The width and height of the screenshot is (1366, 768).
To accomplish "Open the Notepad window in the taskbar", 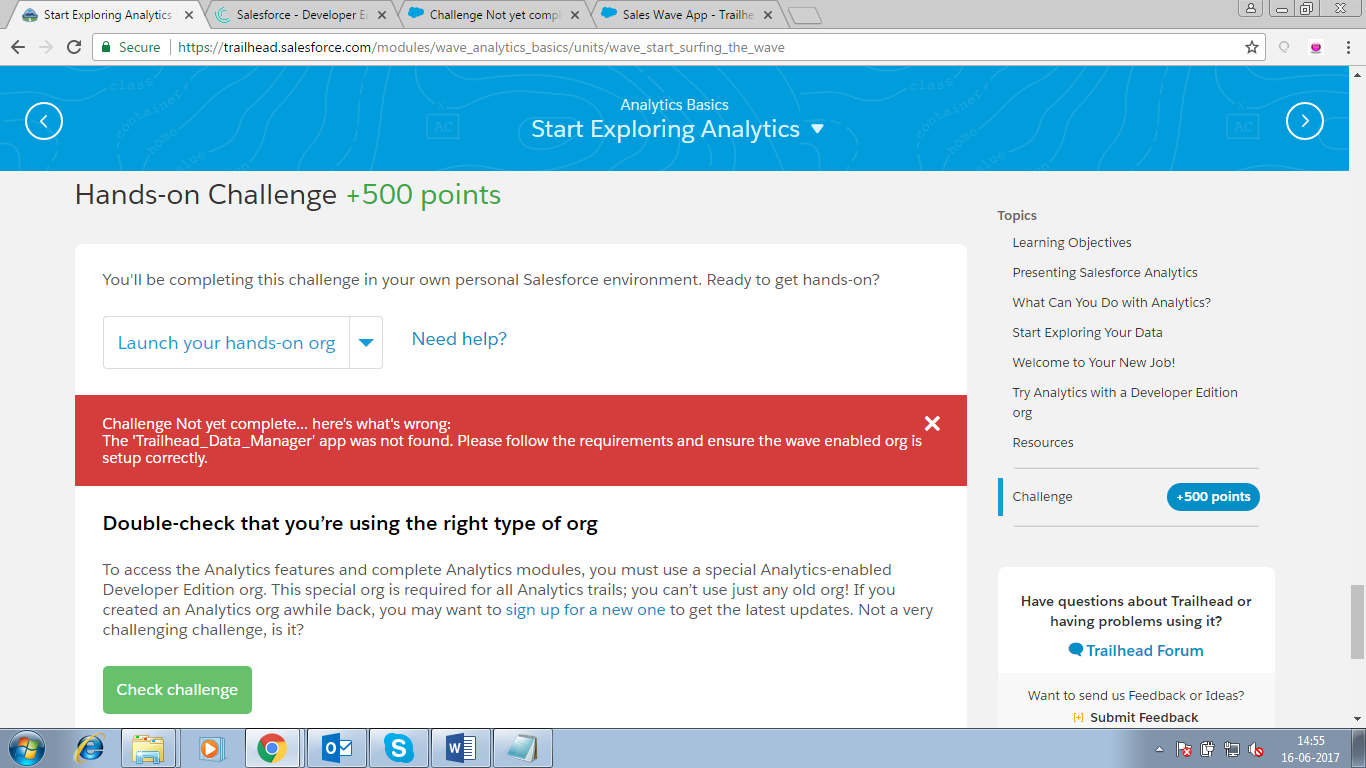I will click(x=523, y=748).
